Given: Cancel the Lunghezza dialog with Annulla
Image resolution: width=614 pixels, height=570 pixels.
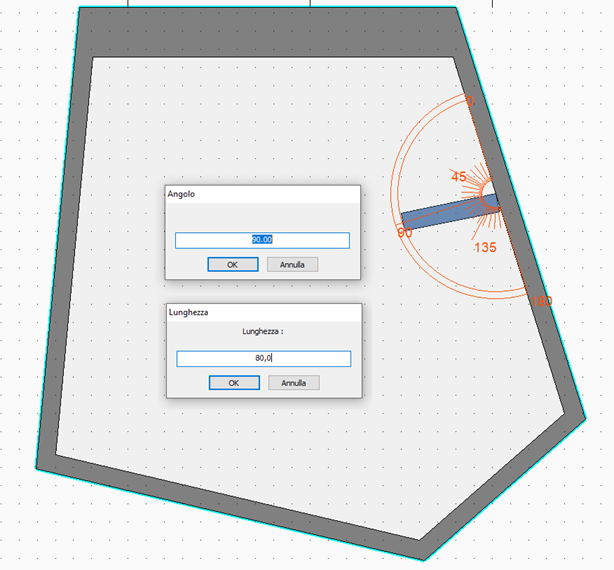Looking at the screenshot, I should (x=294, y=382).
